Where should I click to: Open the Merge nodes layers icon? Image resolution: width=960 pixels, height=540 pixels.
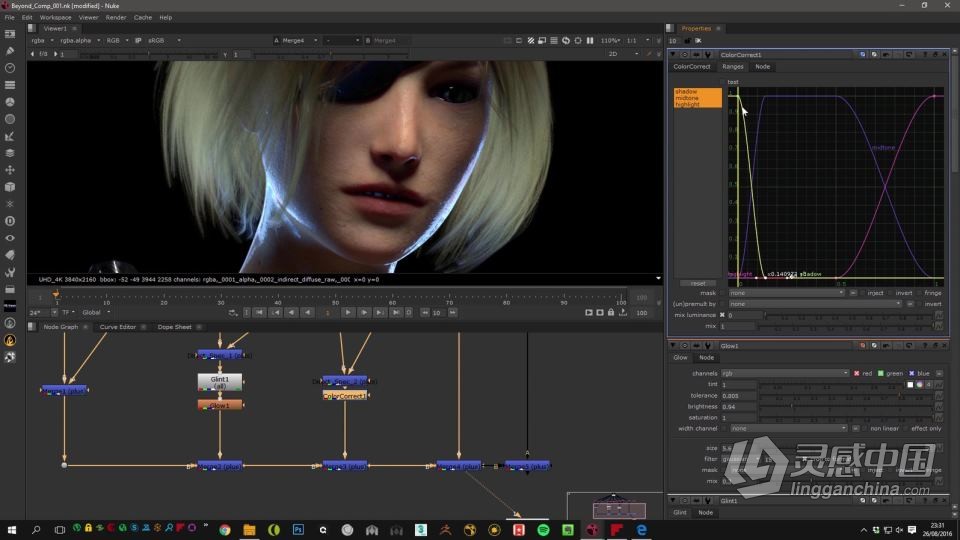[10, 153]
